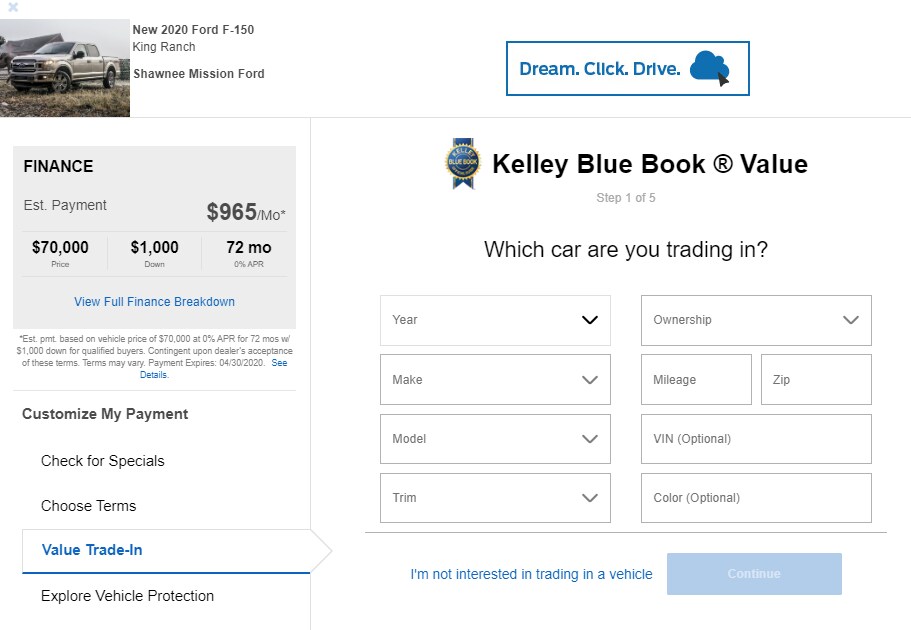Click the $1,000 down value
The height and width of the screenshot is (630, 911).
(x=155, y=248)
